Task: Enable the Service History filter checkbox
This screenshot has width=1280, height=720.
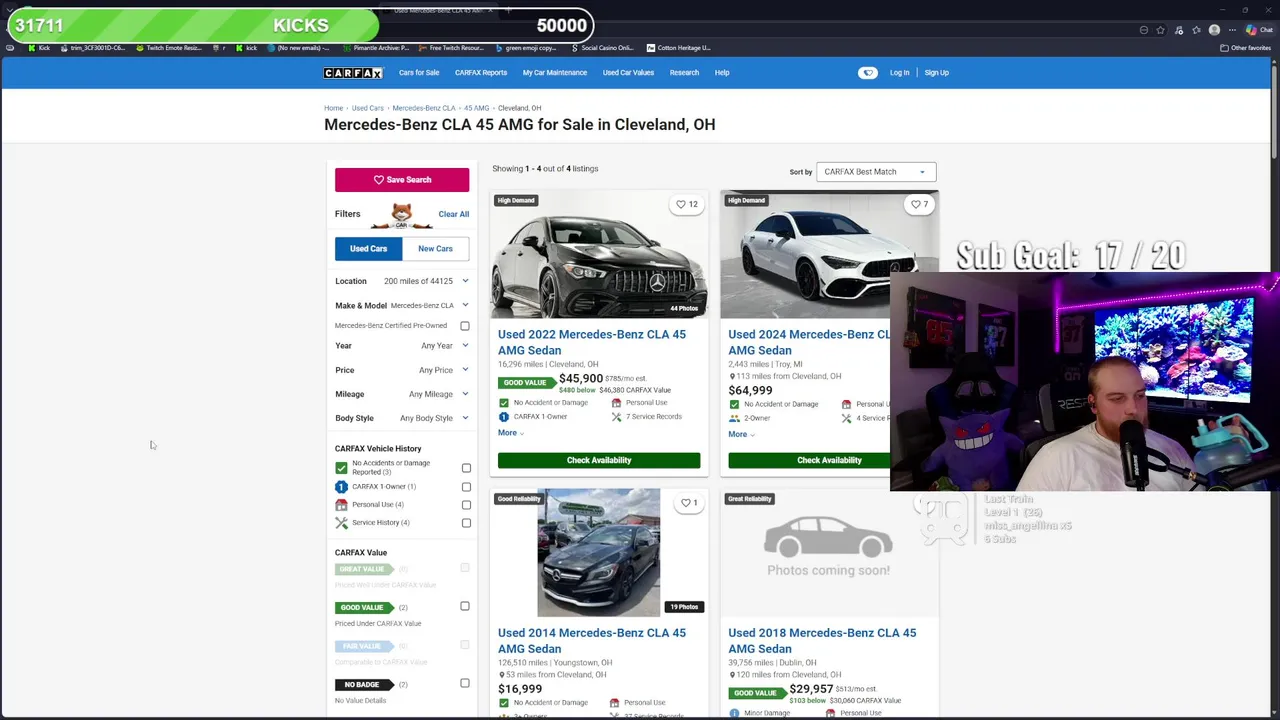Action: [x=466, y=523]
